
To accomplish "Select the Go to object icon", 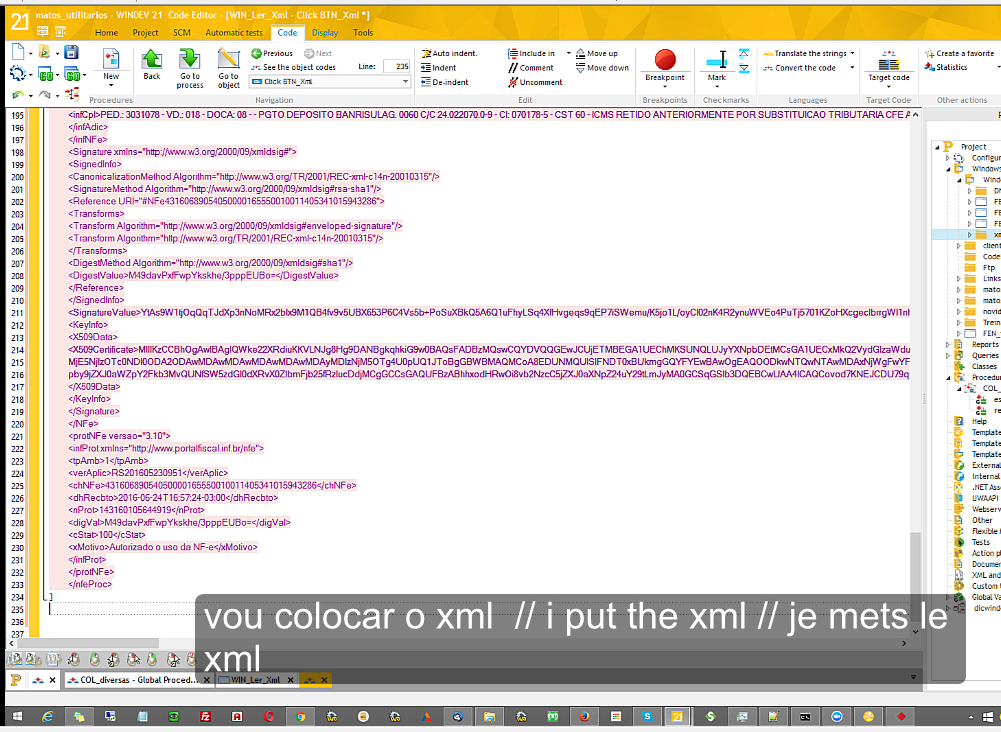I will coord(228,62).
